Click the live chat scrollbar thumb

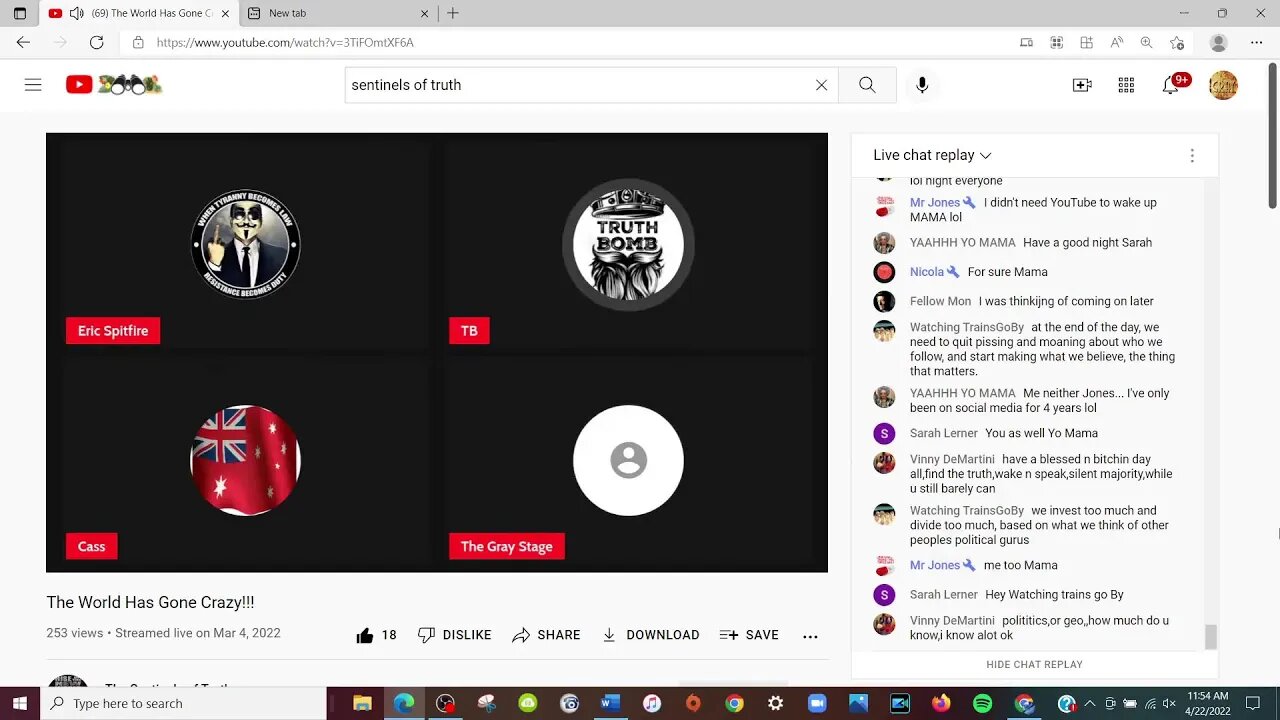point(1211,636)
